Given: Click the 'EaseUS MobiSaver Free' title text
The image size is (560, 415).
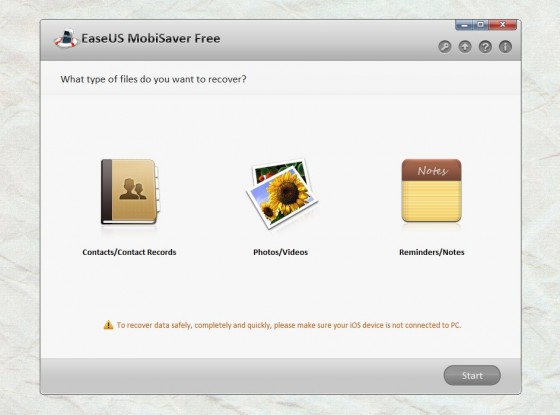Looking at the screenshot, I should pyautogui.click(x=151, y=38).
